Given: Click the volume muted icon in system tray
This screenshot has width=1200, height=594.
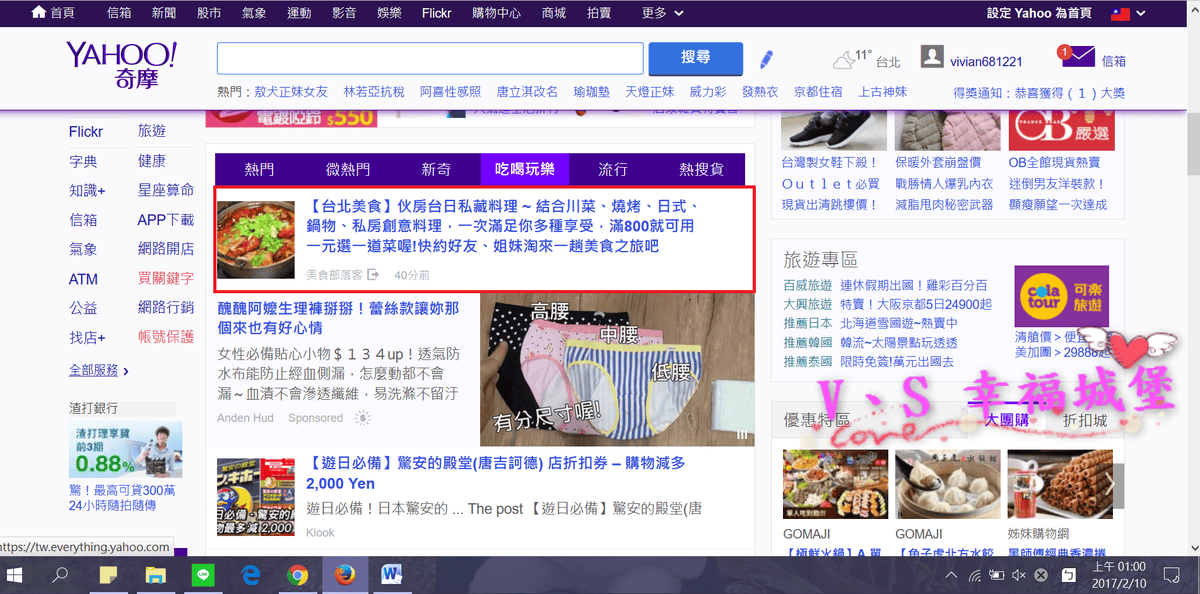Looking at the screenshot, I should point(1019,575).
